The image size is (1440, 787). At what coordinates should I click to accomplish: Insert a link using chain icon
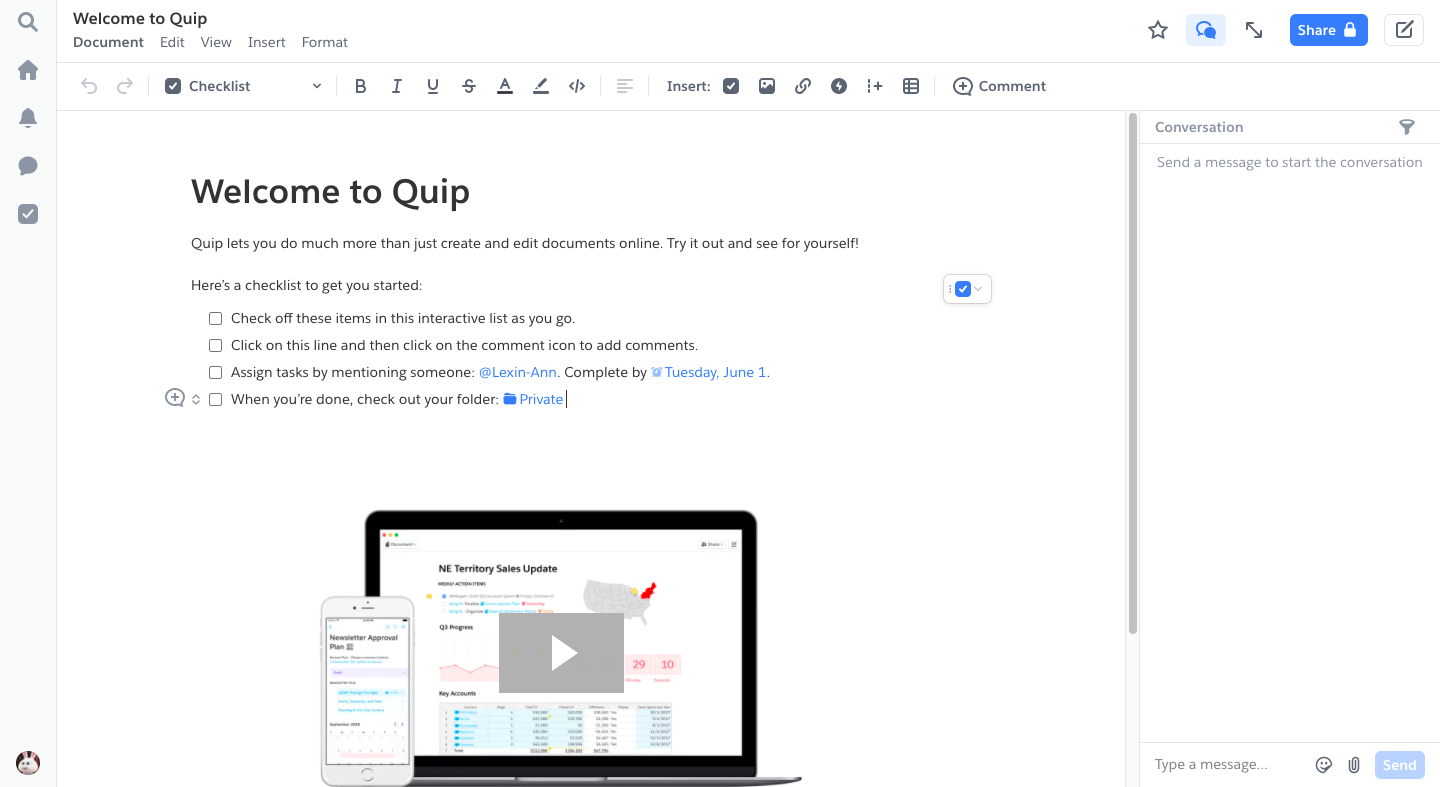pos(803,86)
